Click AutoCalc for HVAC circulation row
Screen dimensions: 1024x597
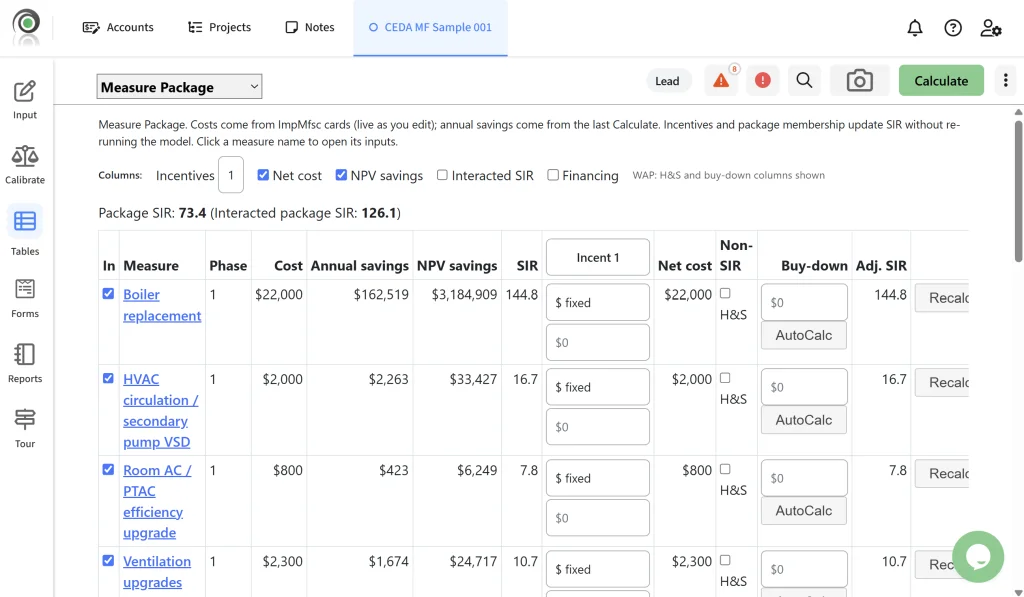pos(804,420)
